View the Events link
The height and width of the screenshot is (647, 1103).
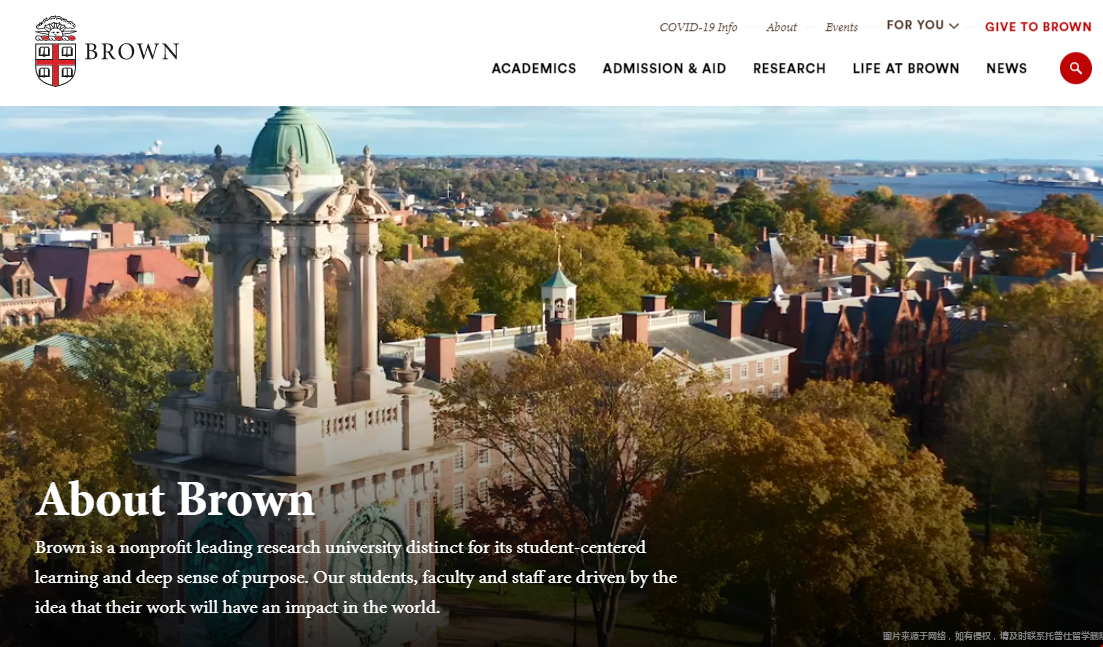pos(841,27)
